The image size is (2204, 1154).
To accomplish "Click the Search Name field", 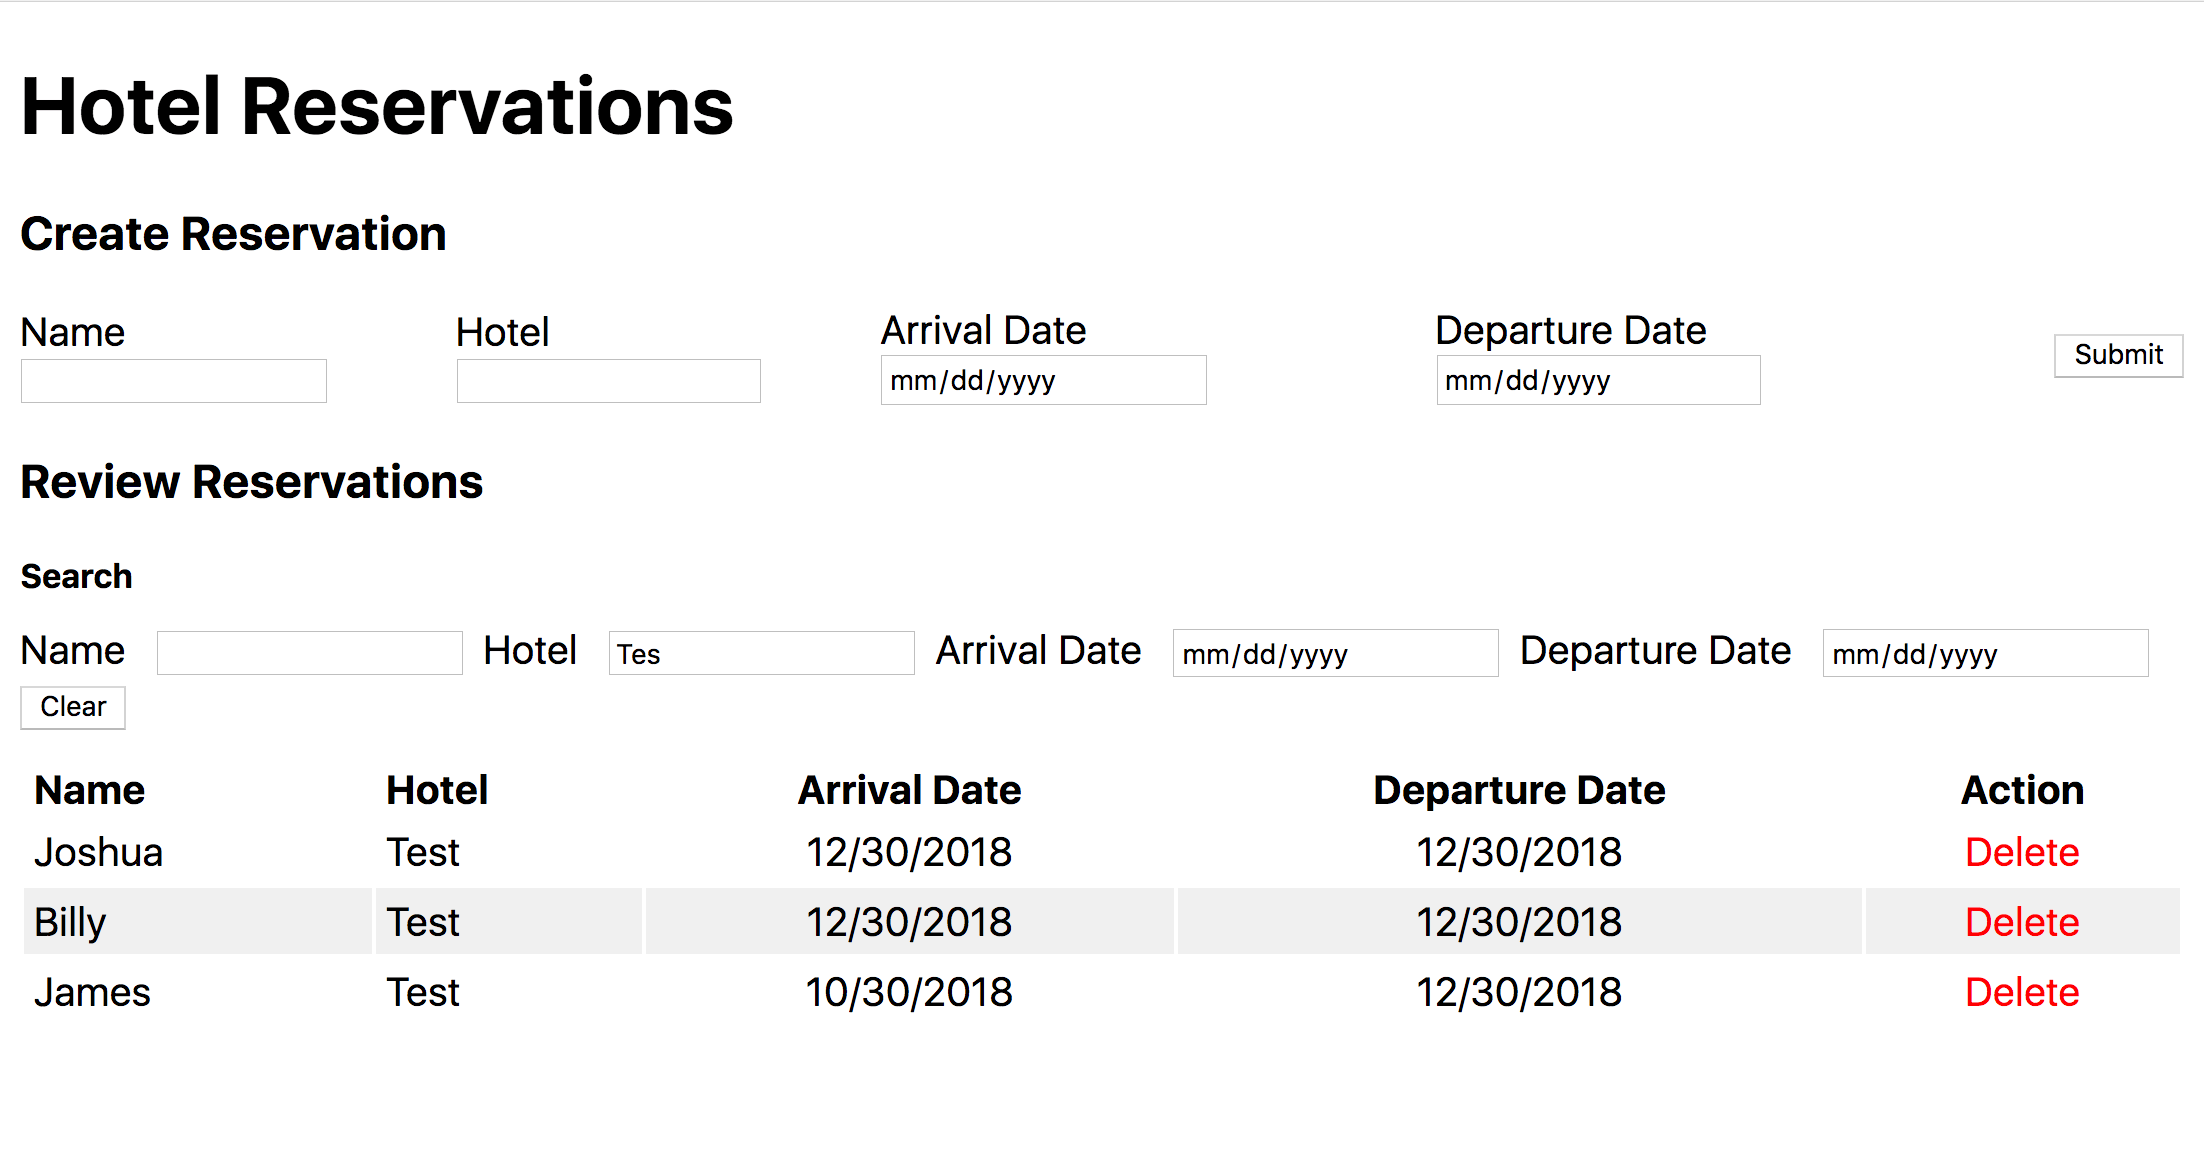I will [309, 653].
